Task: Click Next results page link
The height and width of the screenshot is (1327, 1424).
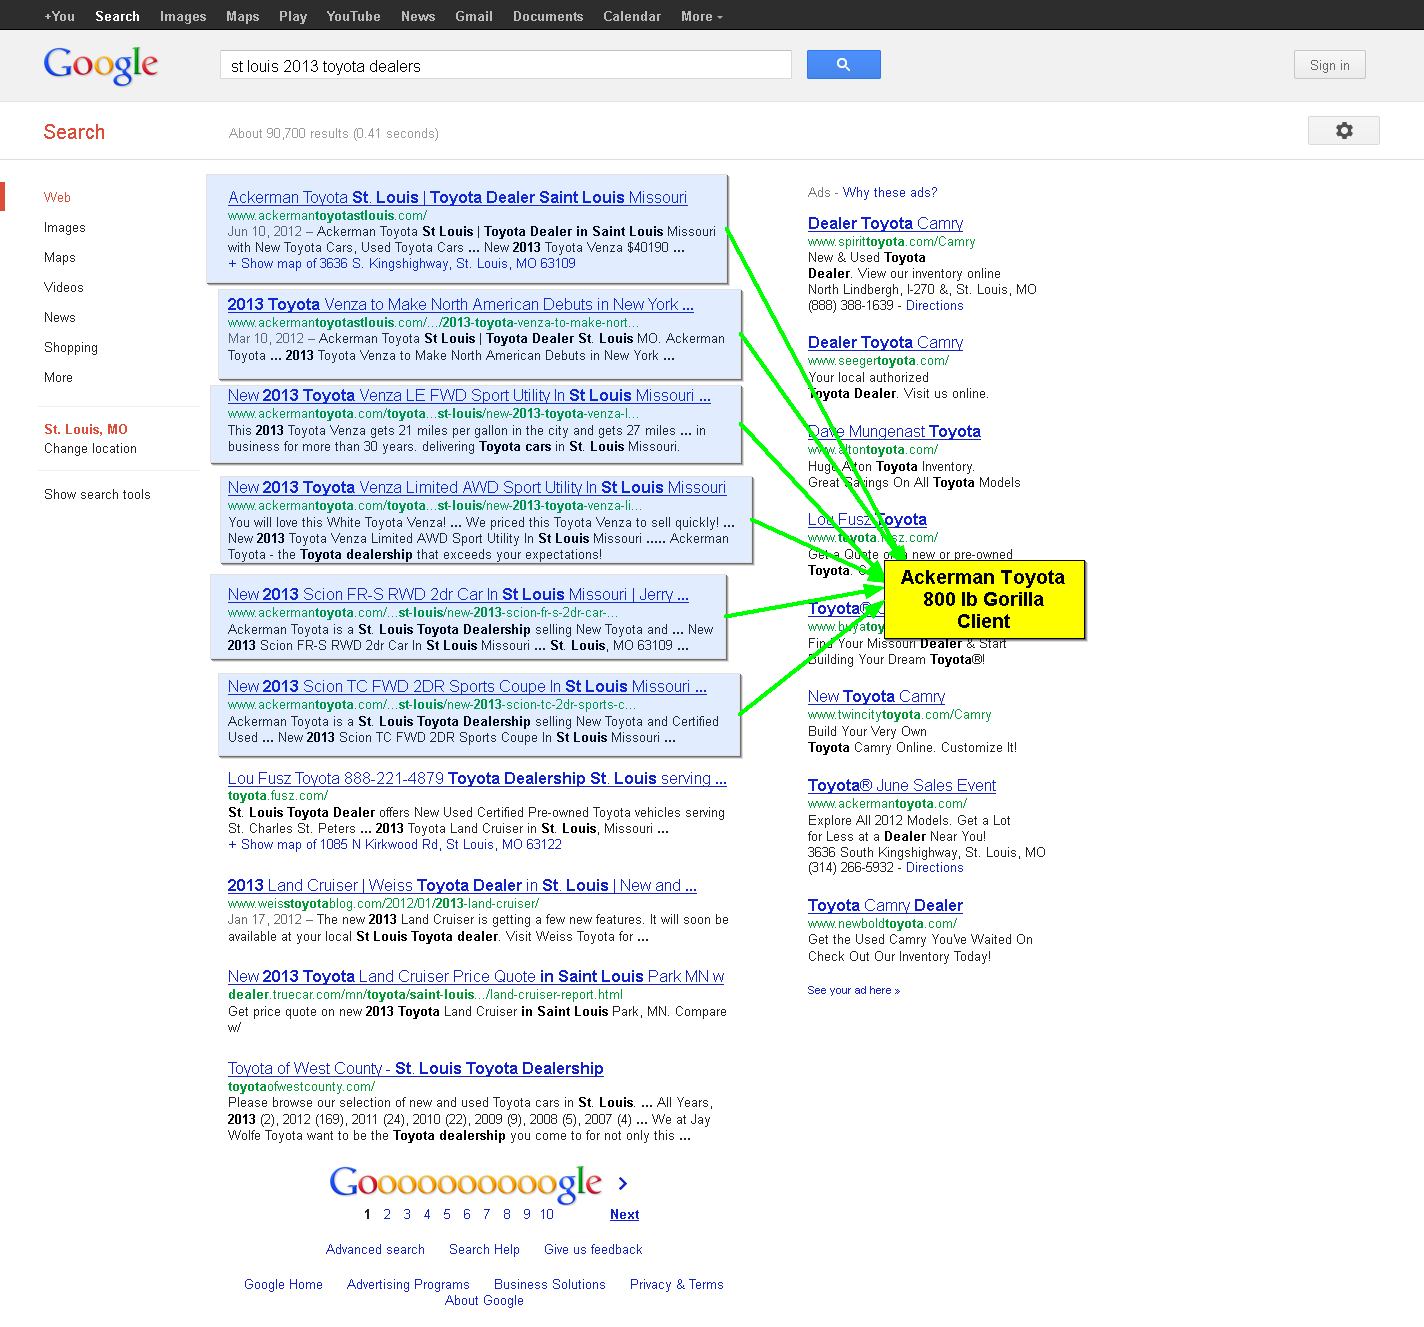Action: coord(624,1215)
